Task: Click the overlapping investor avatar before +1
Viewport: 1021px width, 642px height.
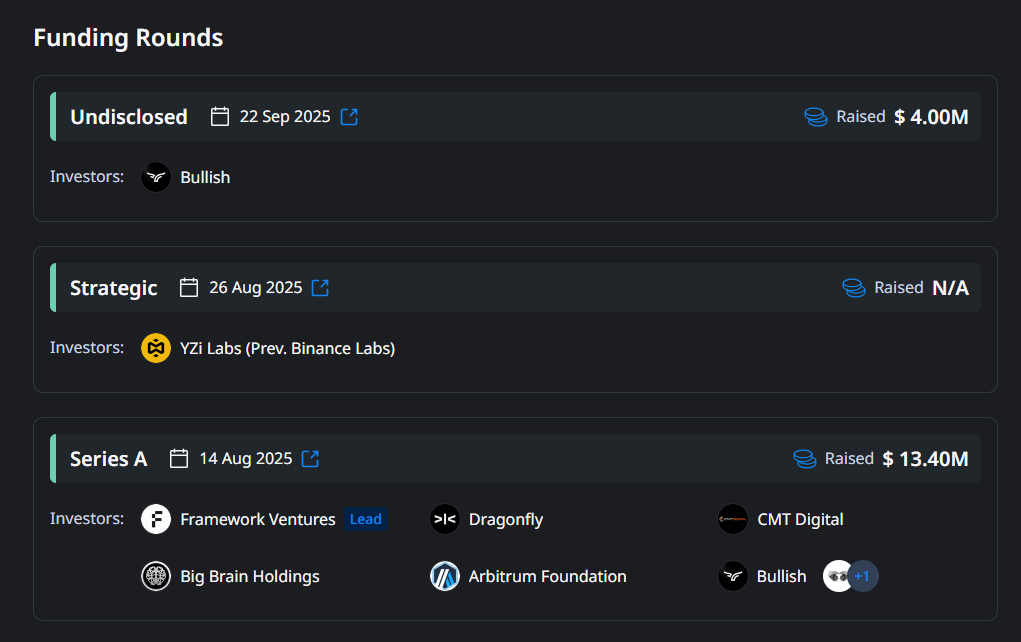Action: 837,576
